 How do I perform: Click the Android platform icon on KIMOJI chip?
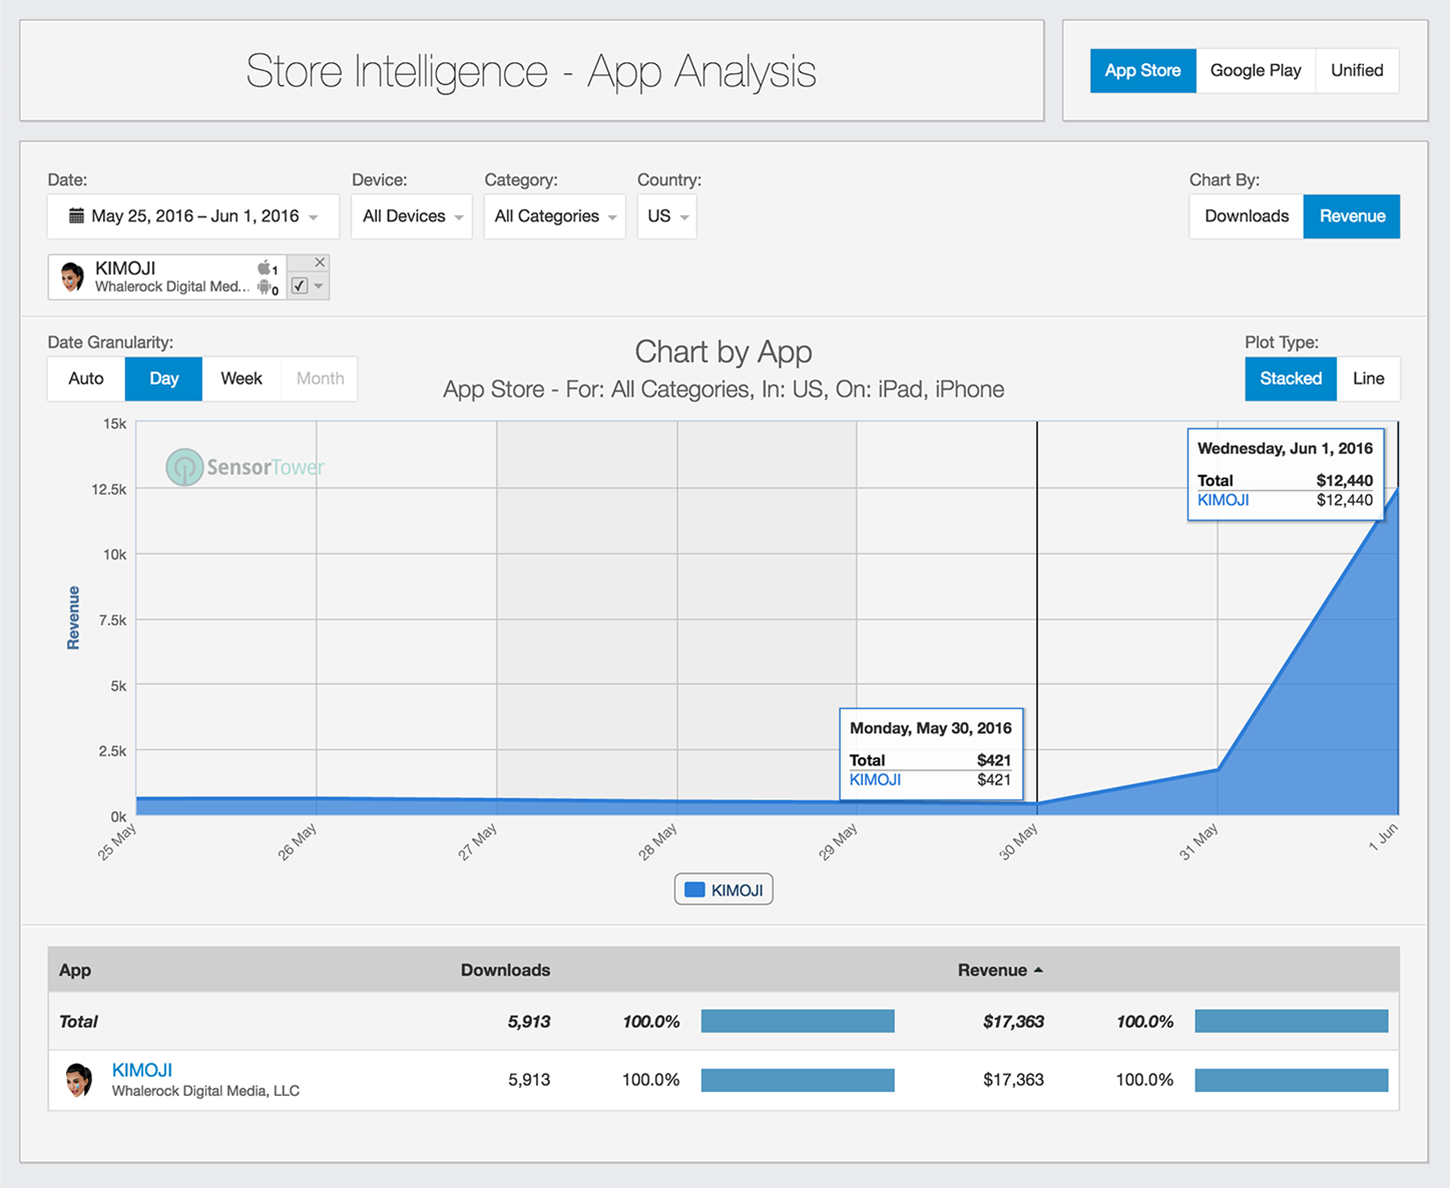[265, 288]
